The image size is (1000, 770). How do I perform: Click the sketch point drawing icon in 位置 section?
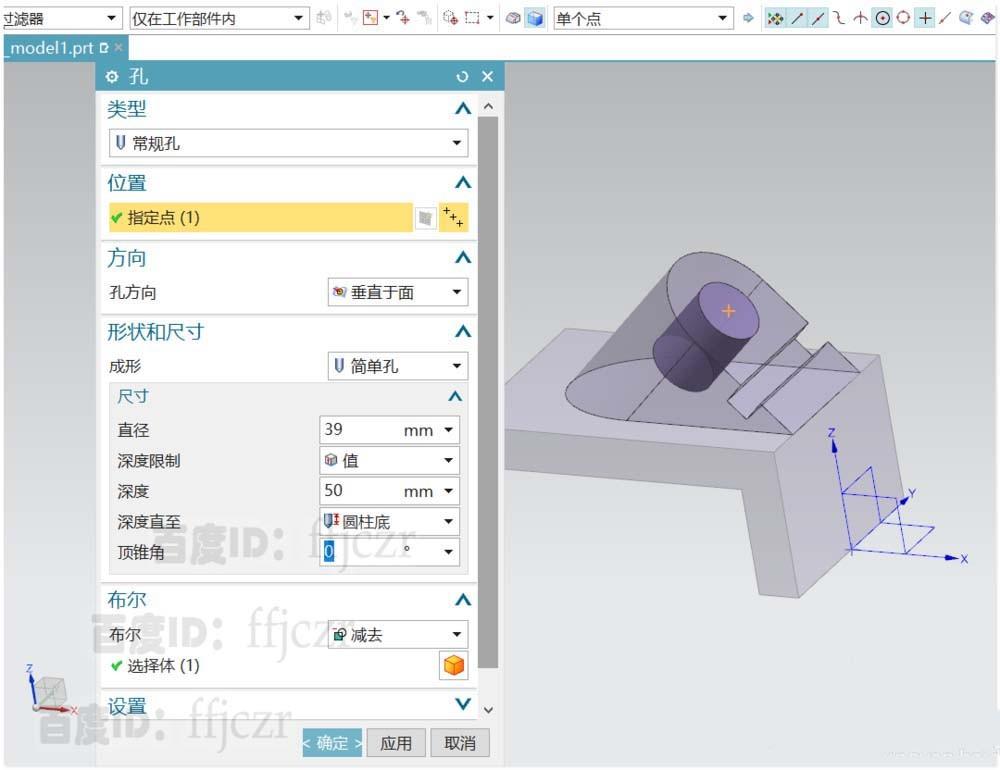[x=426, y=217]
